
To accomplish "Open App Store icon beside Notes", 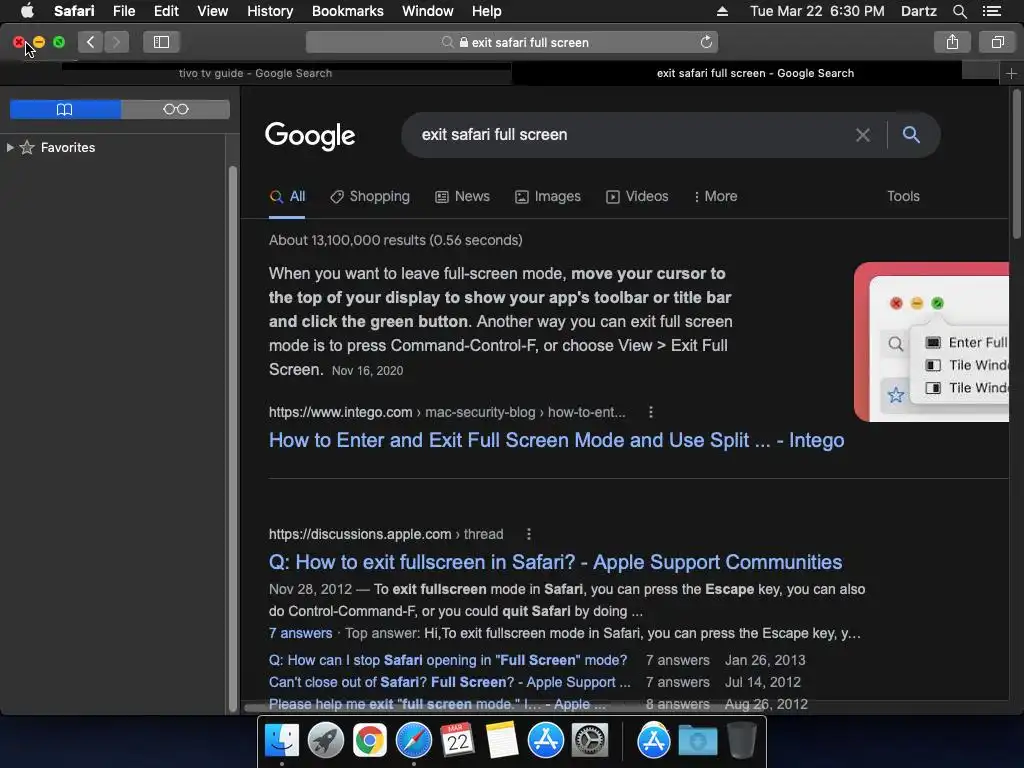I will point(545,741).
